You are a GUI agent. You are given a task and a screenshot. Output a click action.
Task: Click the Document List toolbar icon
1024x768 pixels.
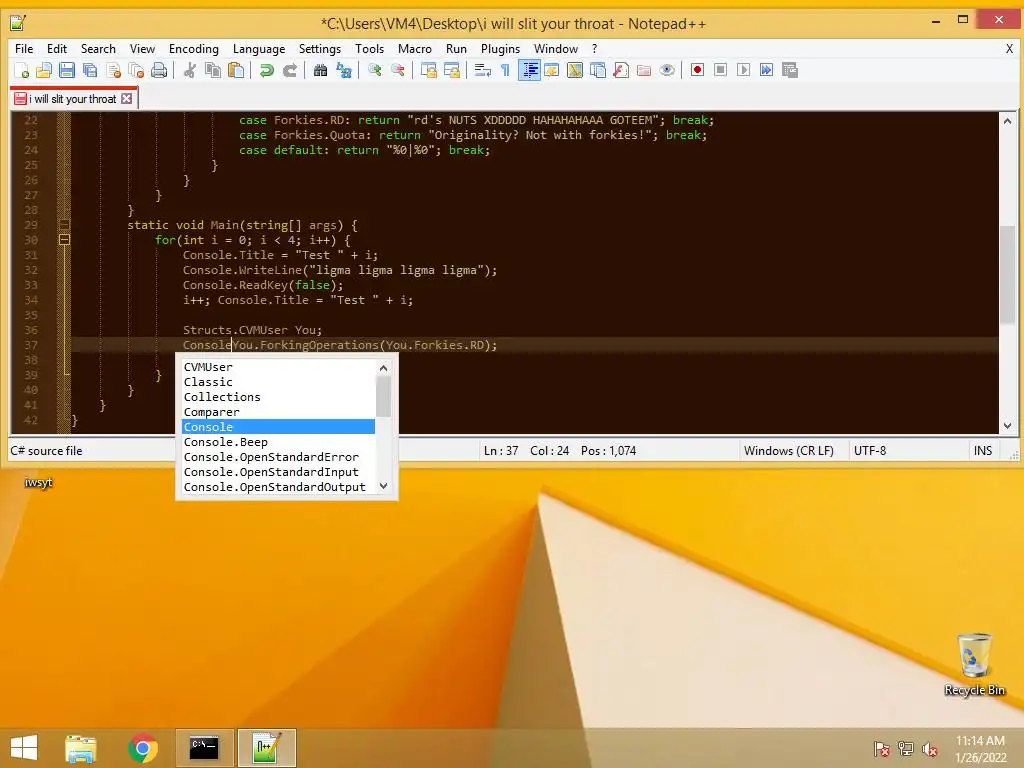tap(598, 70)
